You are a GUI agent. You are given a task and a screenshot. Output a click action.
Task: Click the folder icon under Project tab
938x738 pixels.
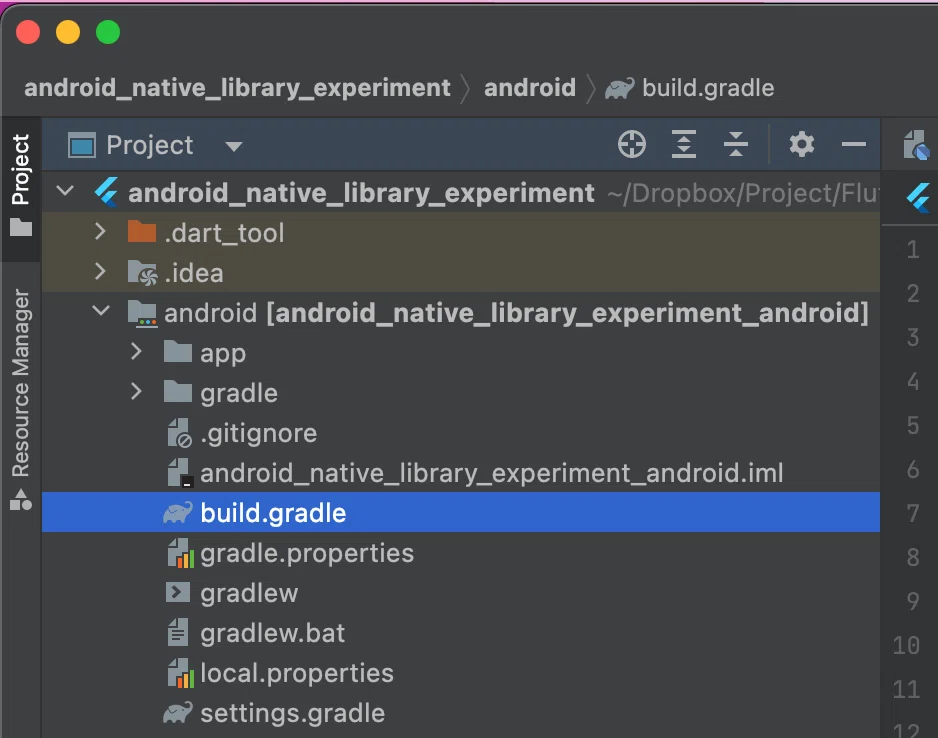point(21,227)
